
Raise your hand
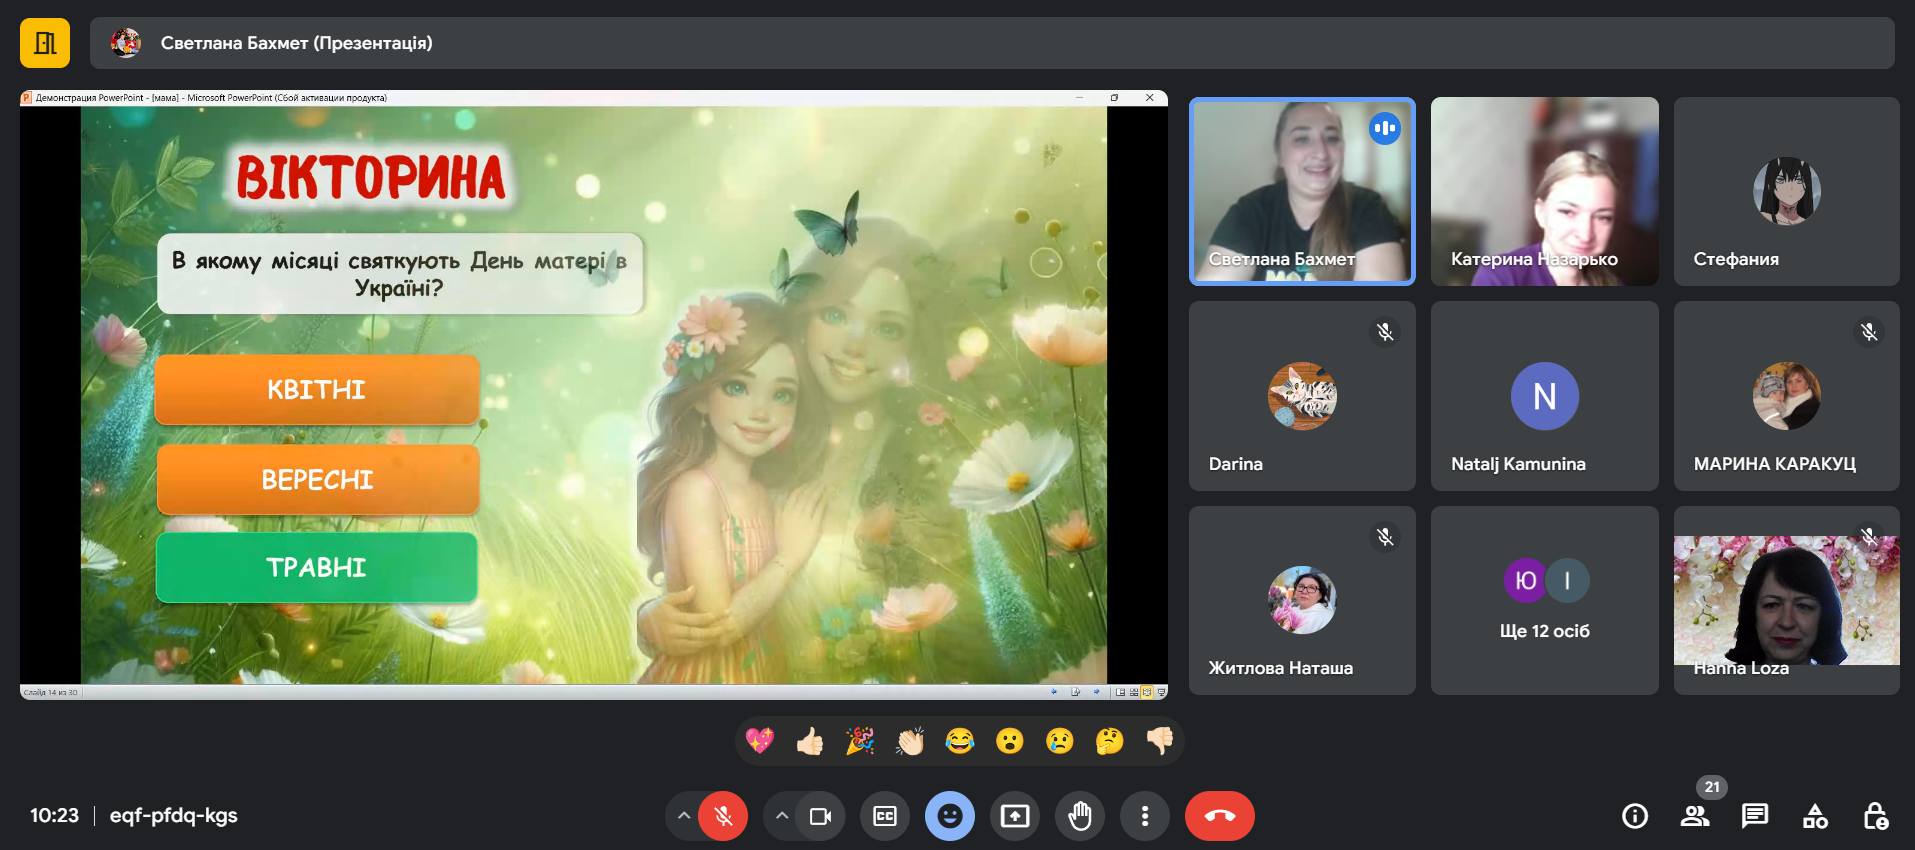tap(1080, 816)
